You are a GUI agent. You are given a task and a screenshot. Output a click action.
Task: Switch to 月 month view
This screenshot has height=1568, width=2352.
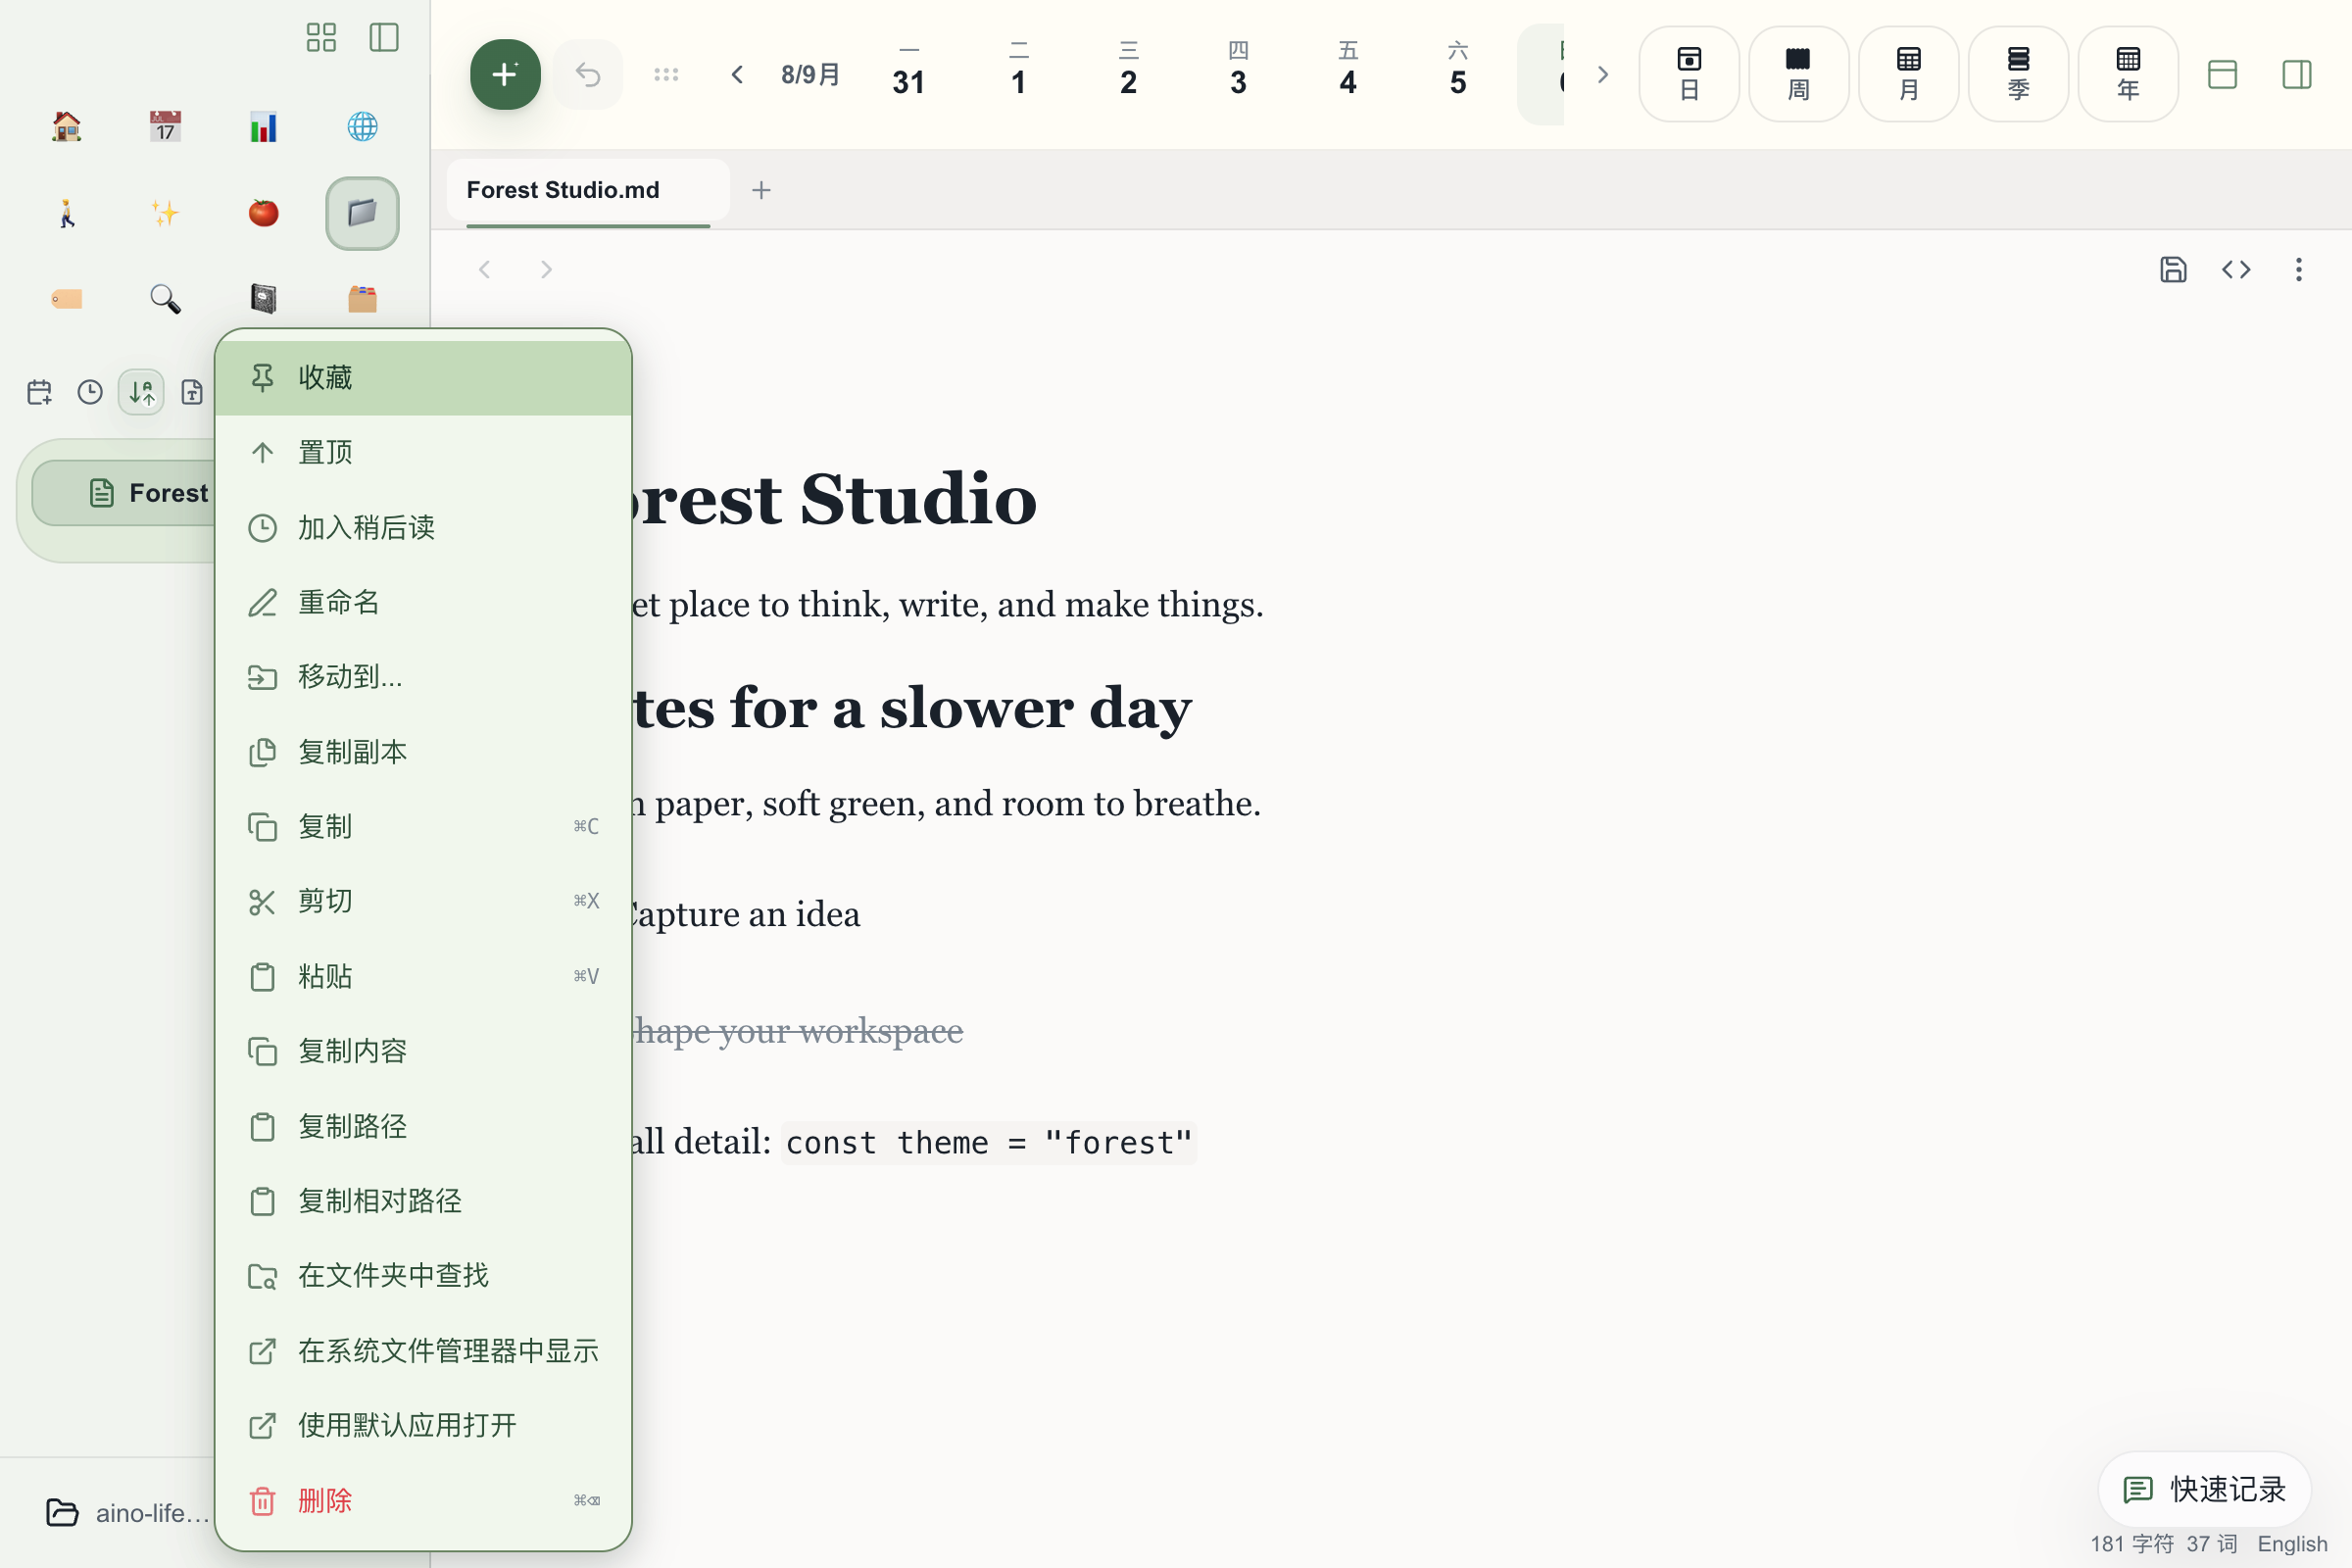click(1908, 74)
